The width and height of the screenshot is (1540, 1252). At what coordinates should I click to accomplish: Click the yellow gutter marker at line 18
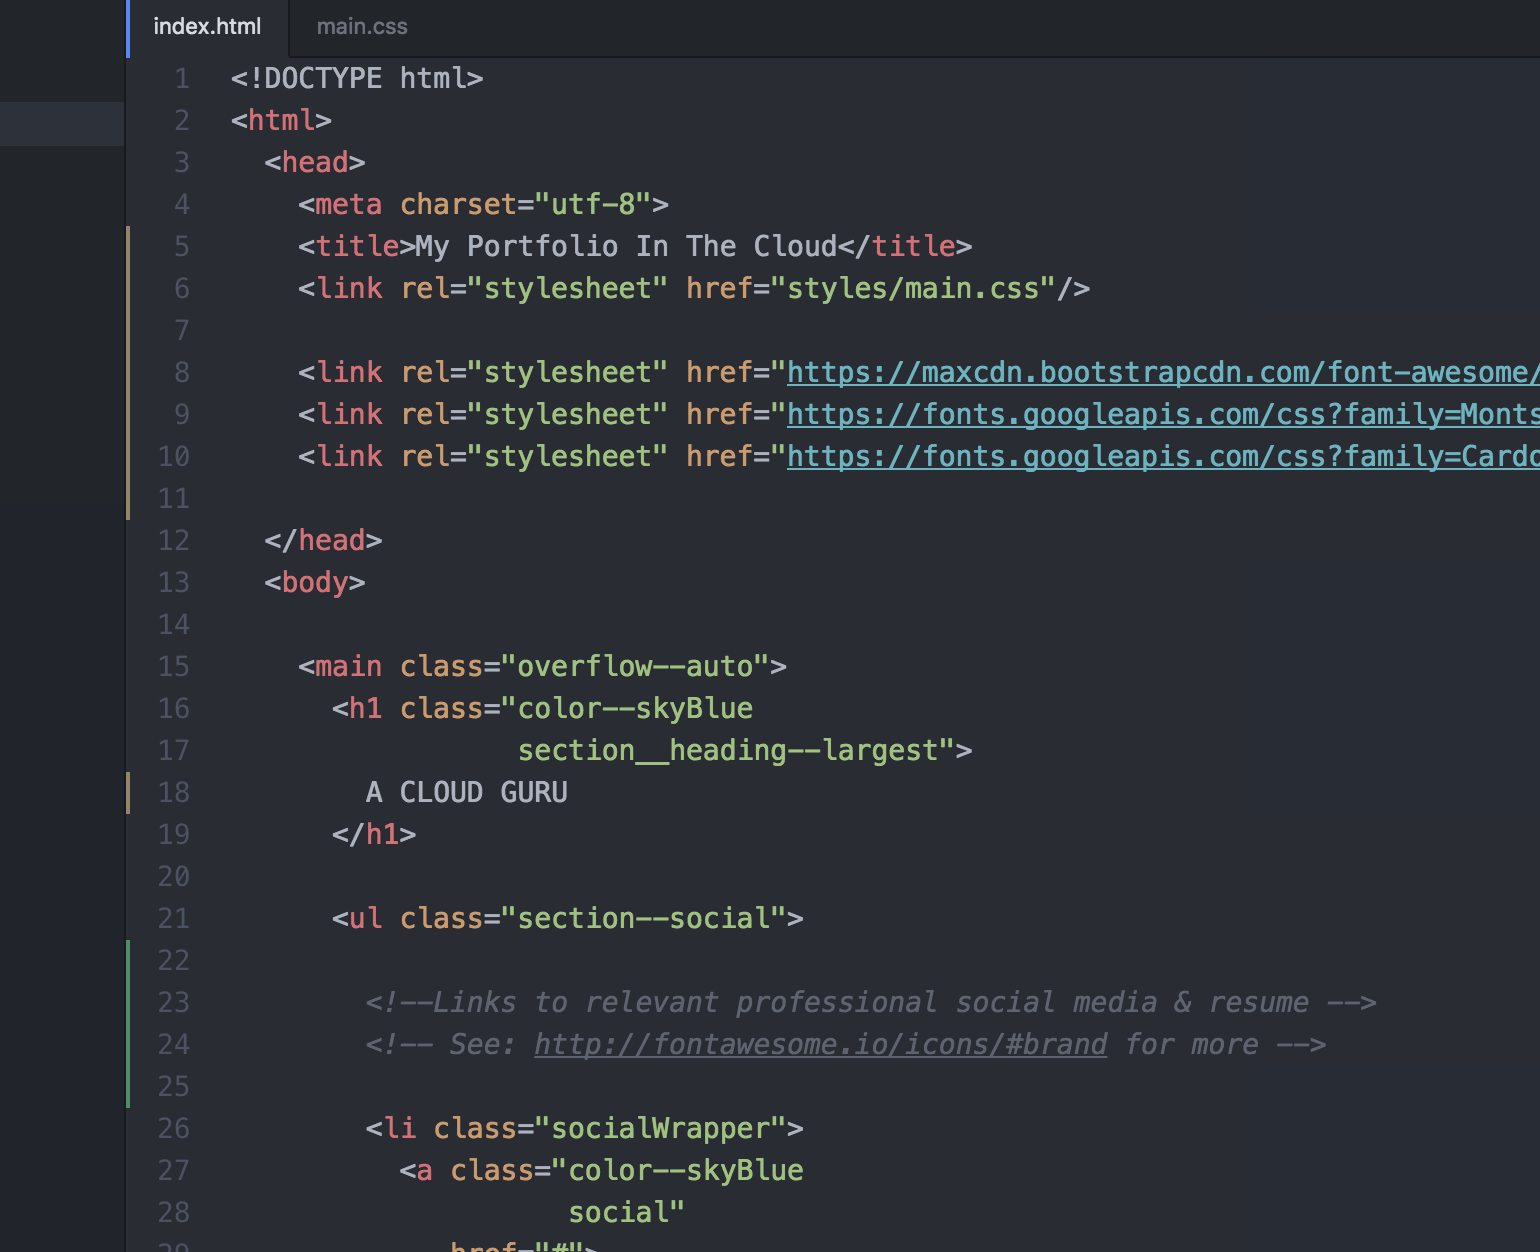coord(131,792)
